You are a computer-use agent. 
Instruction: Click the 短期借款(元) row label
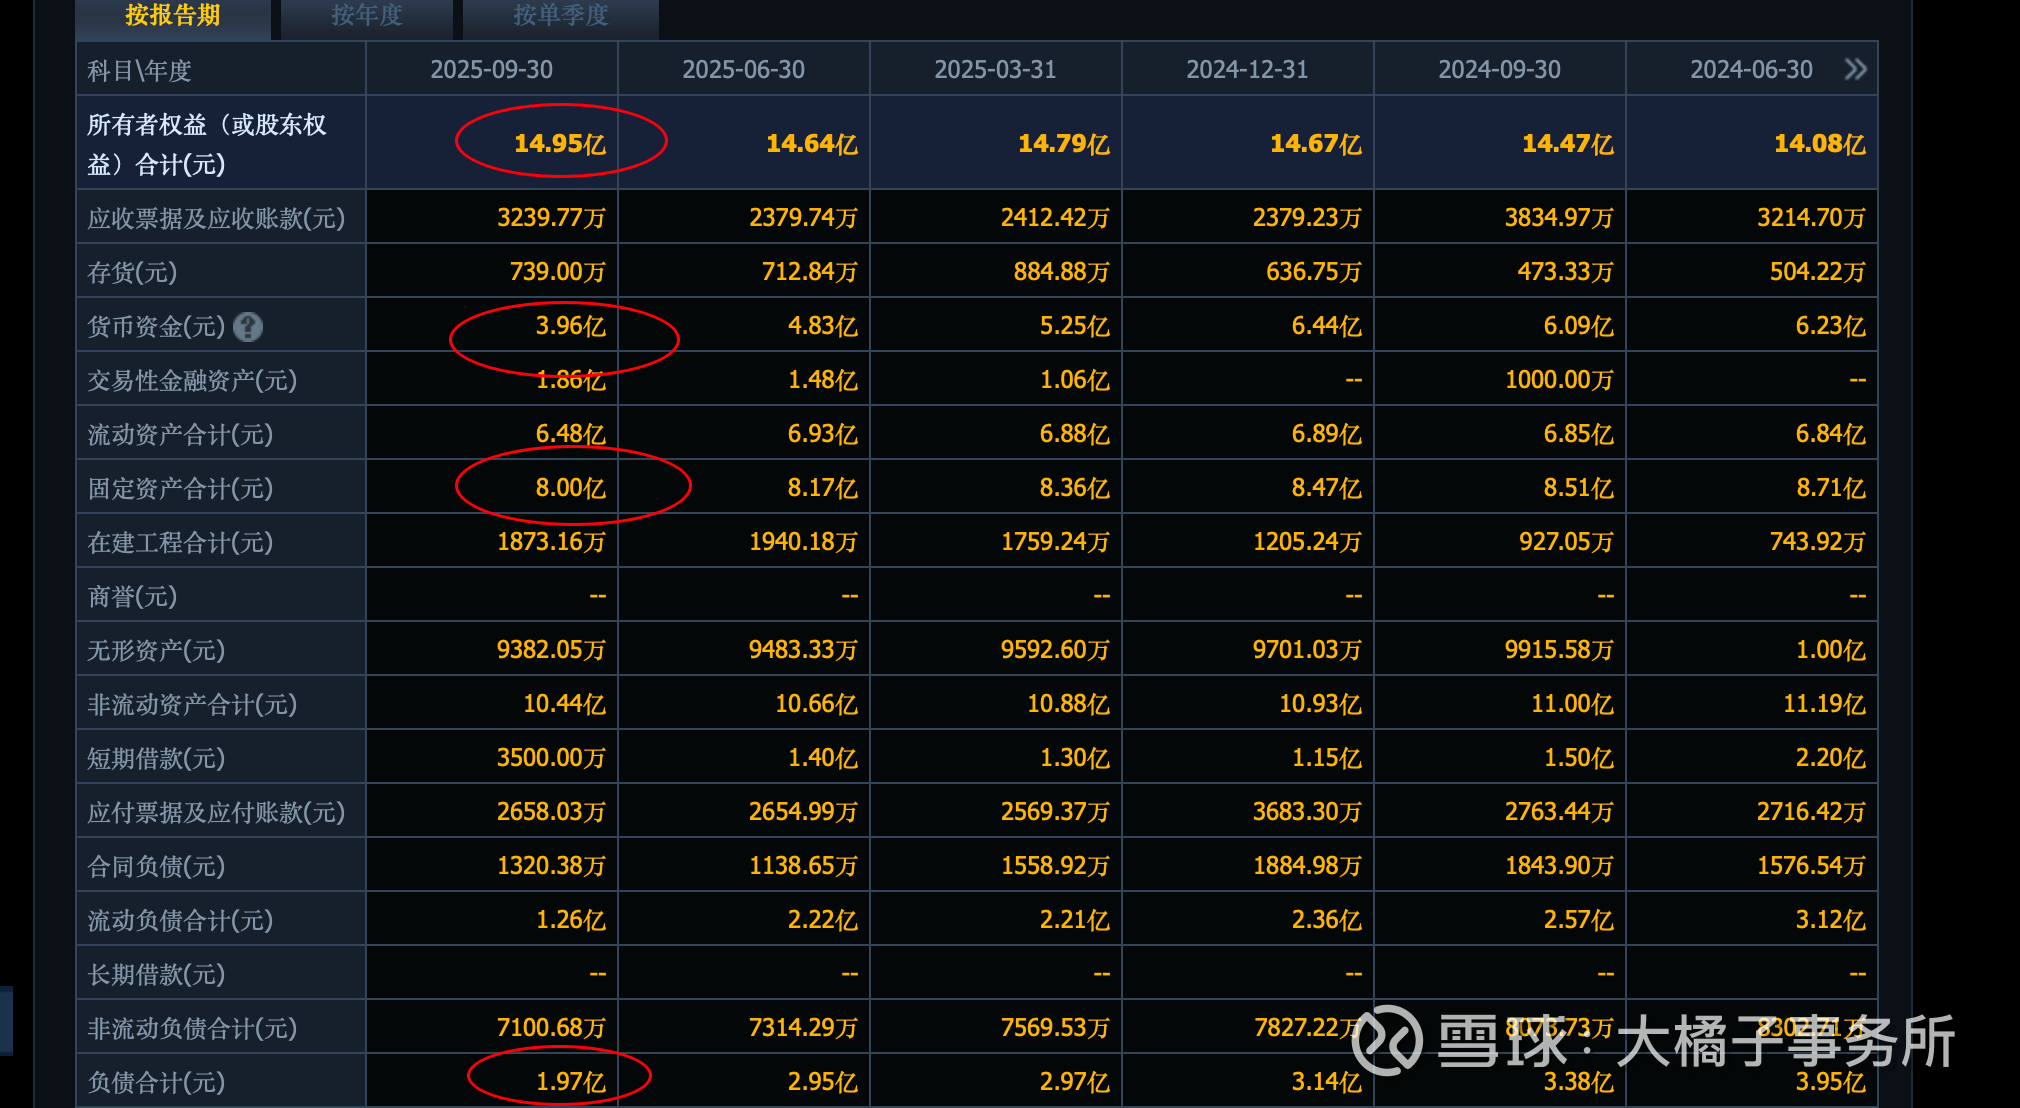(156, 758)
